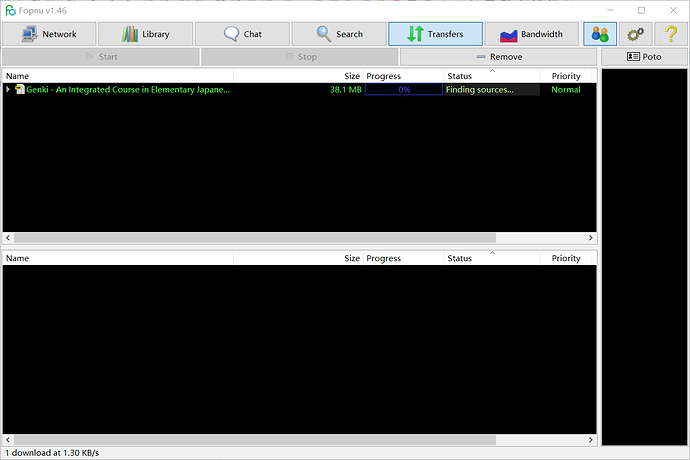Viewport: 690px width, 460px height.
Task: Switch to the Chat tab
Action: pyautogui.click(x=242, y=34)
